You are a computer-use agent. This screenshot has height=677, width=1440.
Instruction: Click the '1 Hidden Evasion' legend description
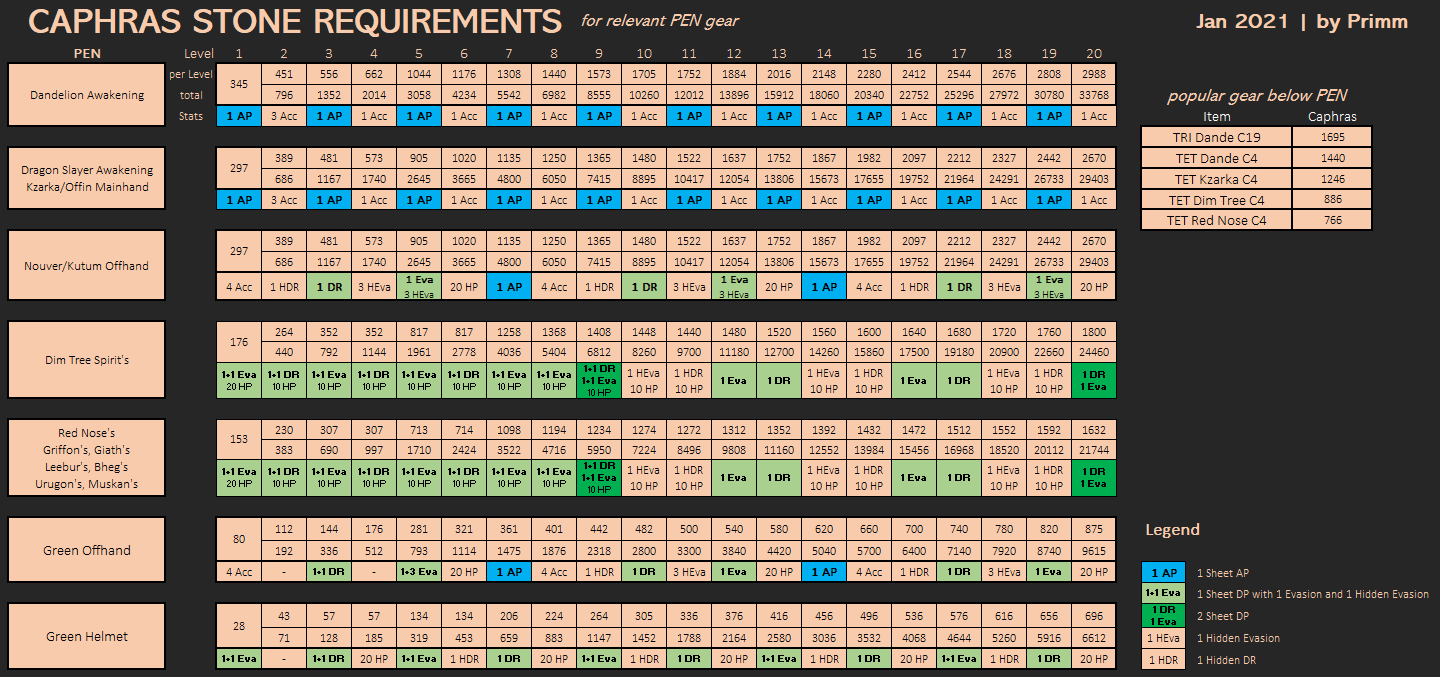coord(1238,638)
